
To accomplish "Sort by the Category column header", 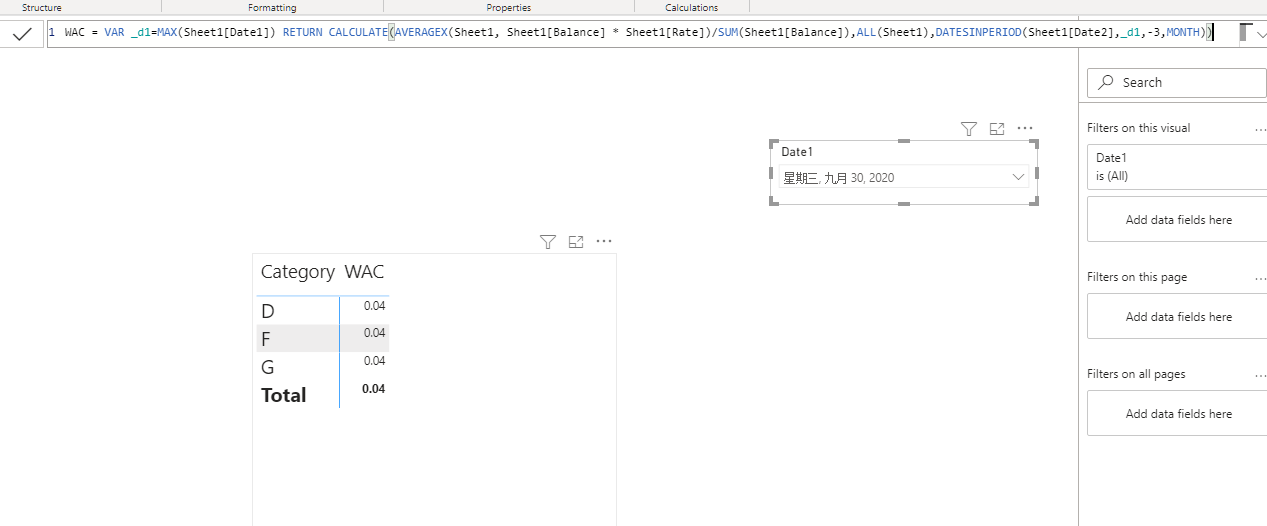I will pos(297,271).
